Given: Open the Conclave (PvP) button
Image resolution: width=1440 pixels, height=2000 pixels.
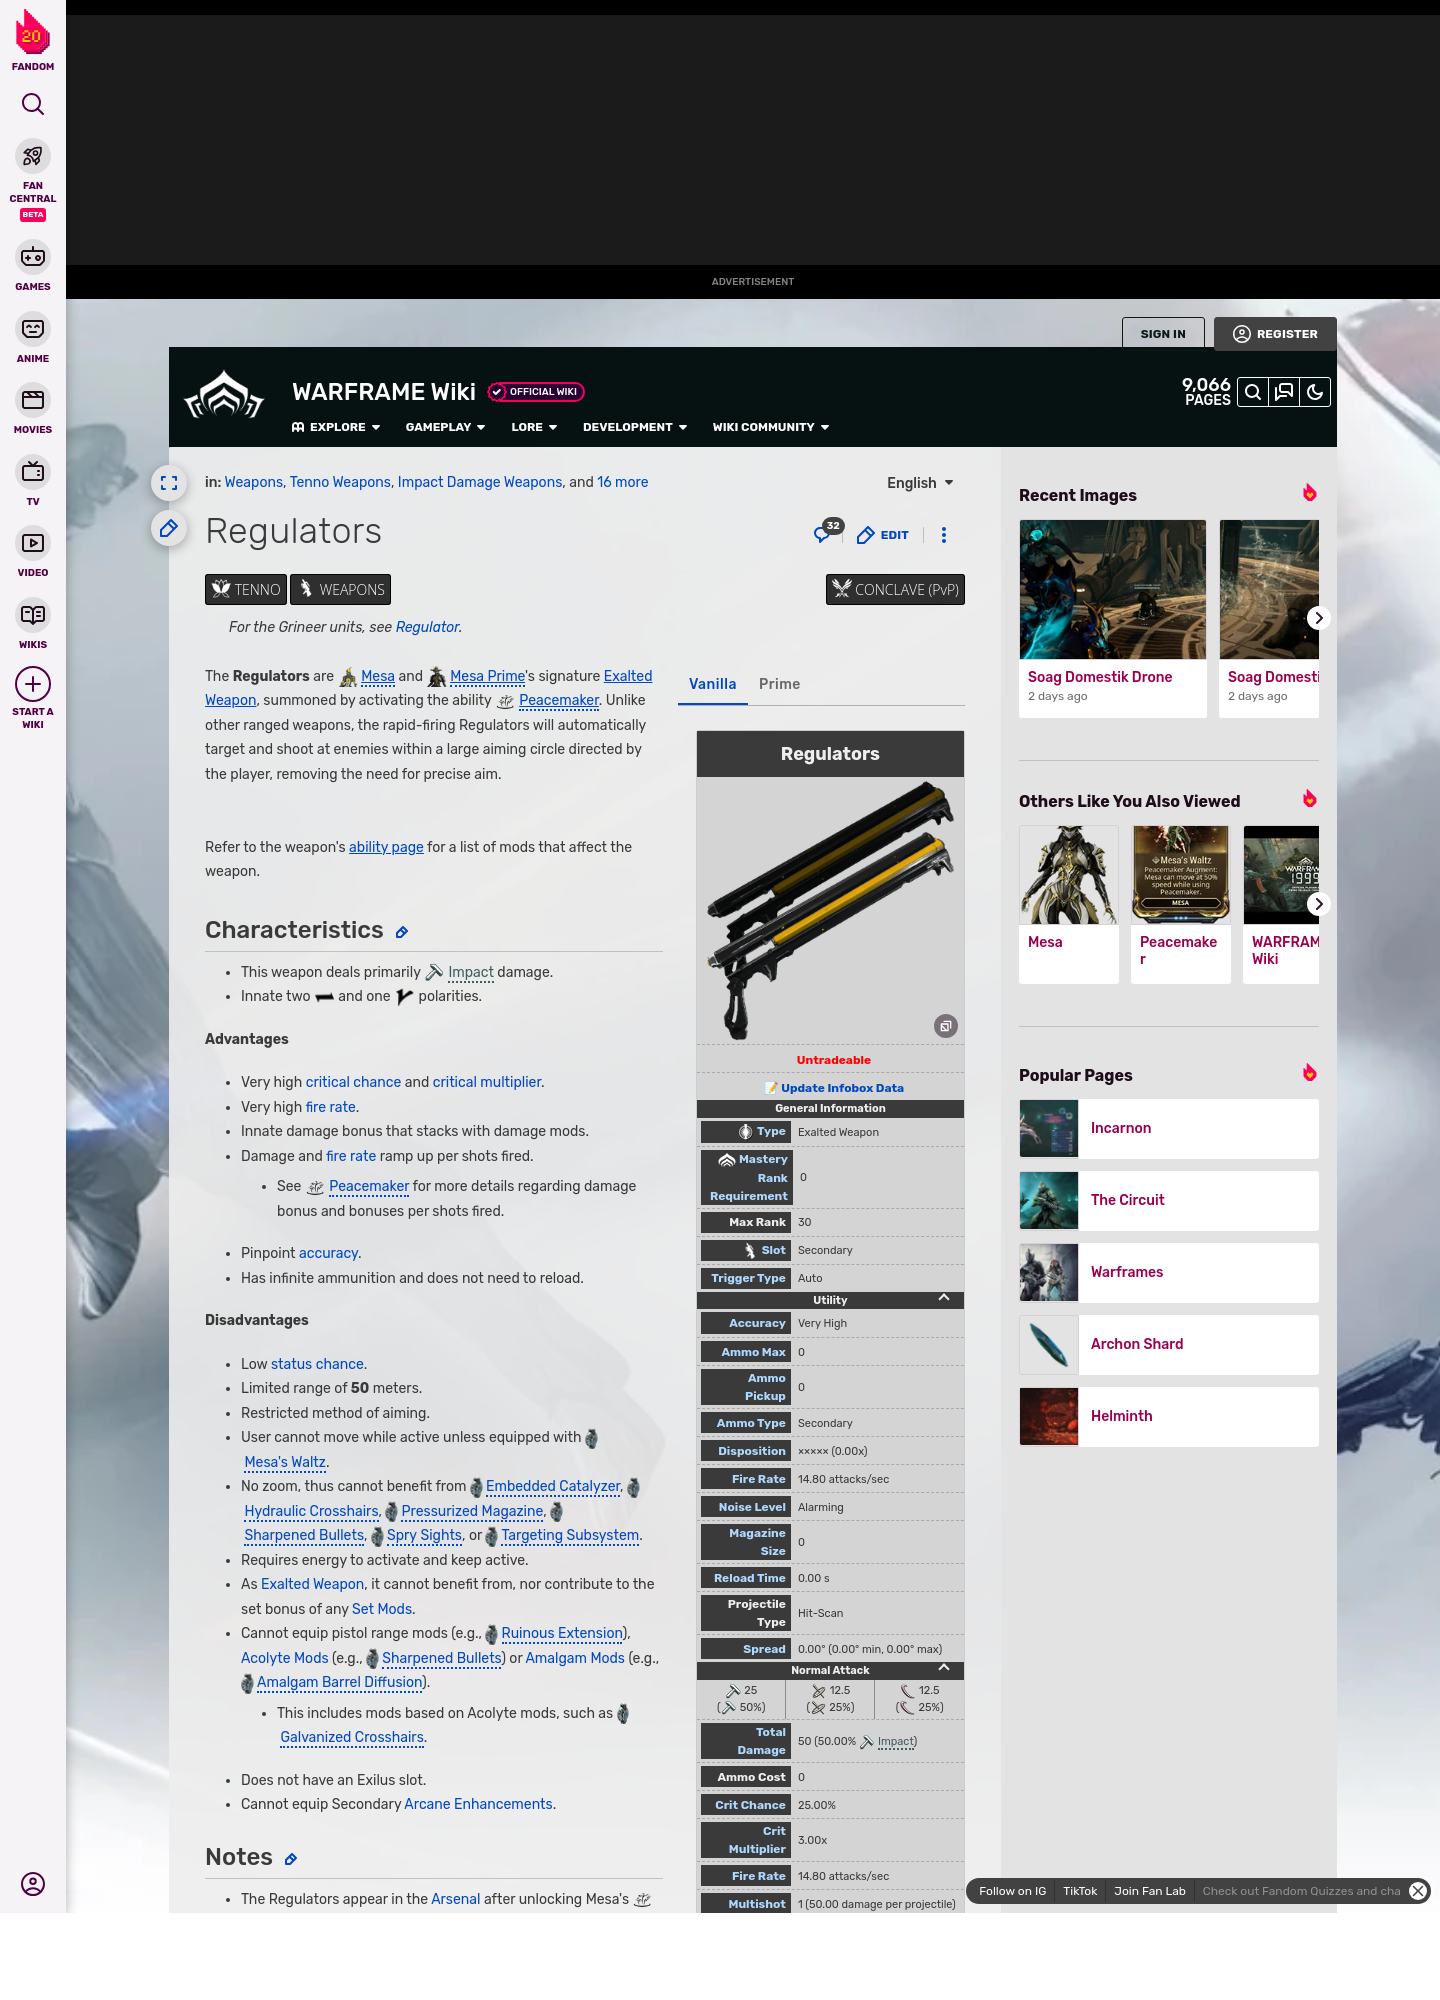Looking at the screenshot, I should 895,590.
